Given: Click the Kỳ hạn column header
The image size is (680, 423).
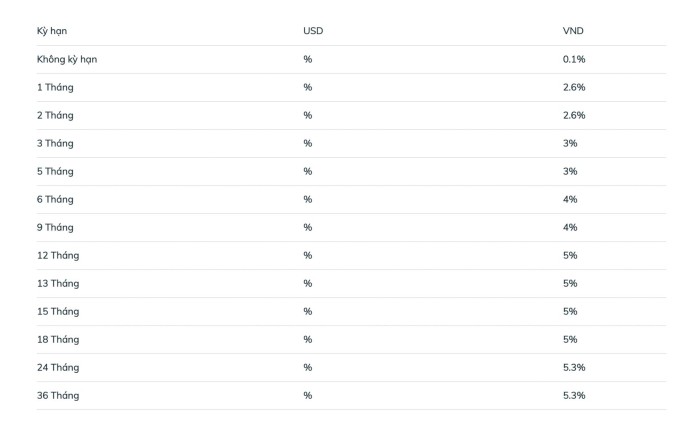Looking at the screenshot, I should pos(52,31).
